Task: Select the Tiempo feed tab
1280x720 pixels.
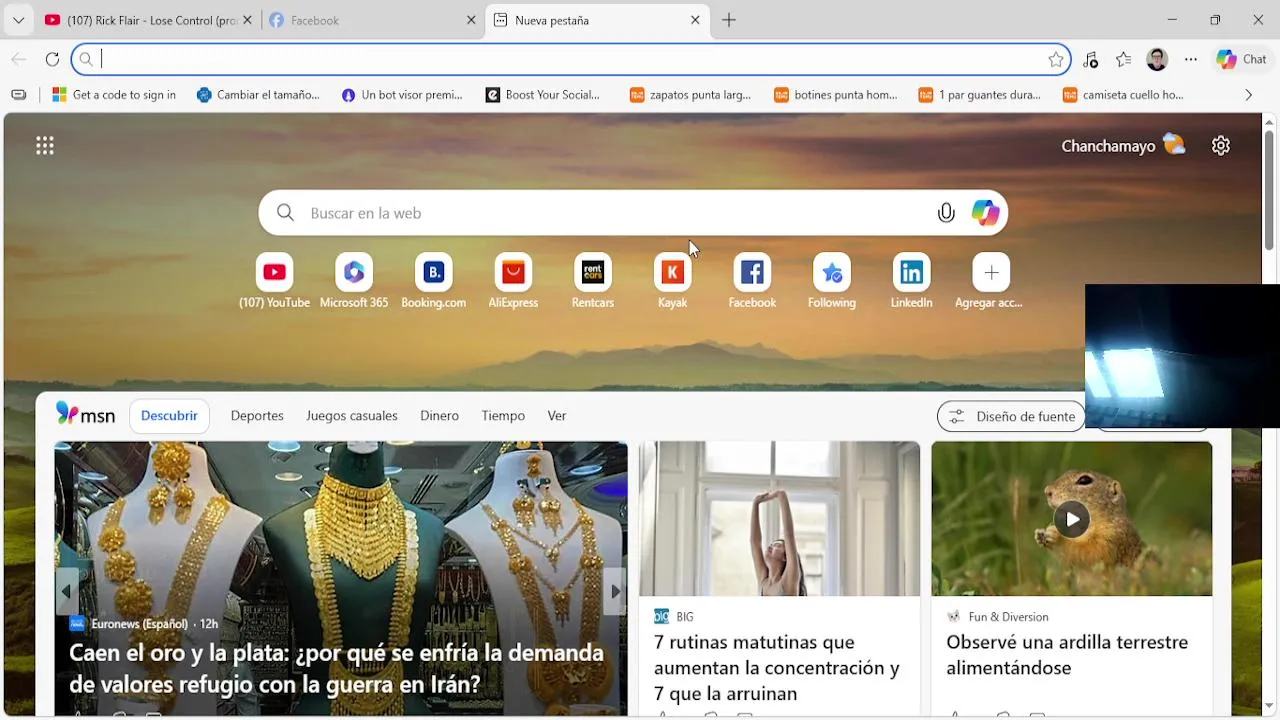Action: click(x=503, y=416)
